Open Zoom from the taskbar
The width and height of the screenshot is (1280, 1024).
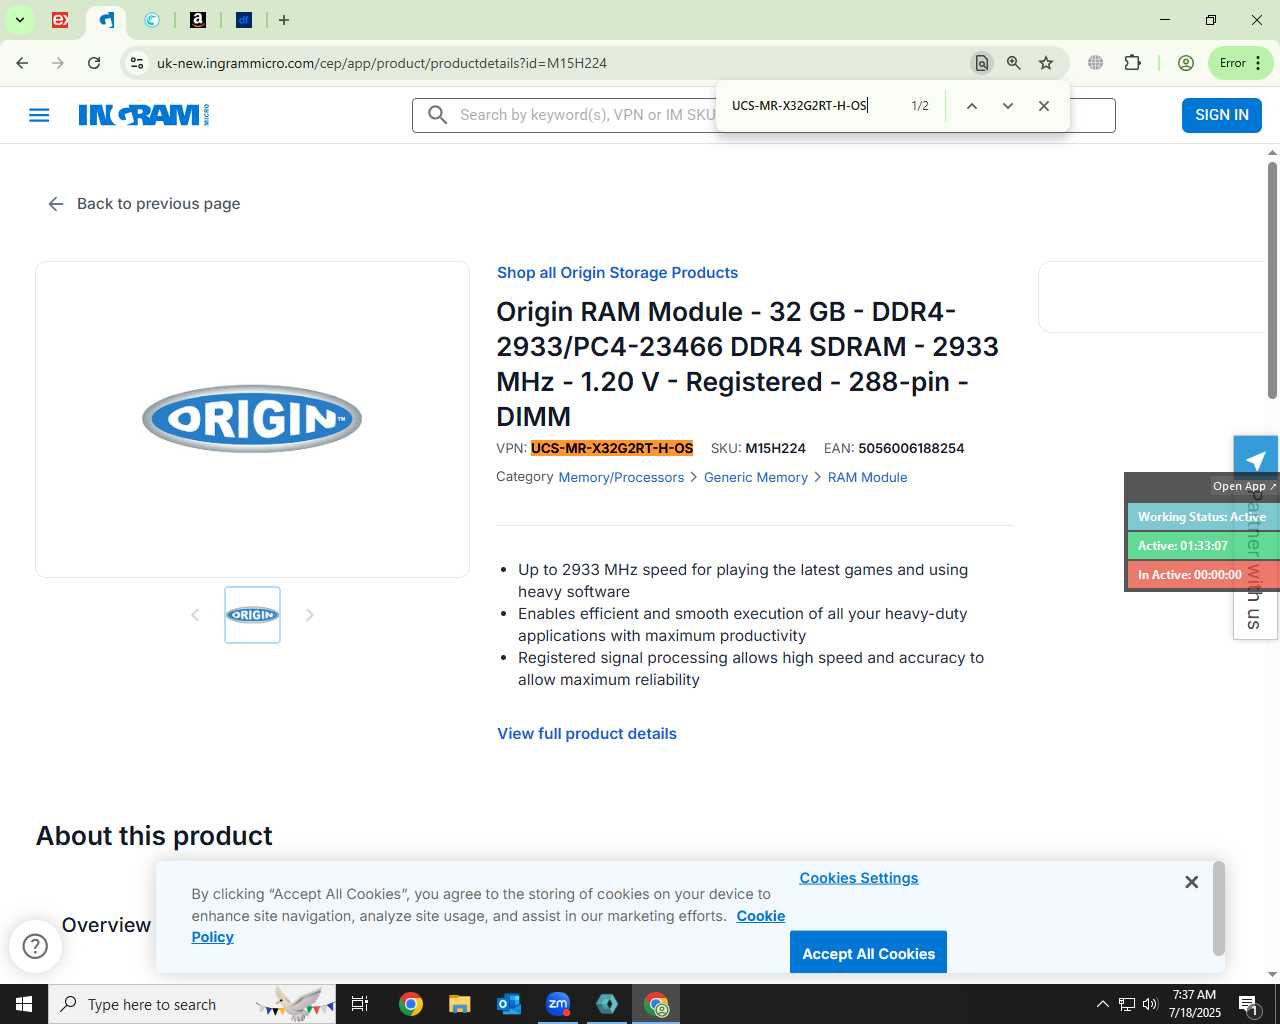coord(558,1004)
